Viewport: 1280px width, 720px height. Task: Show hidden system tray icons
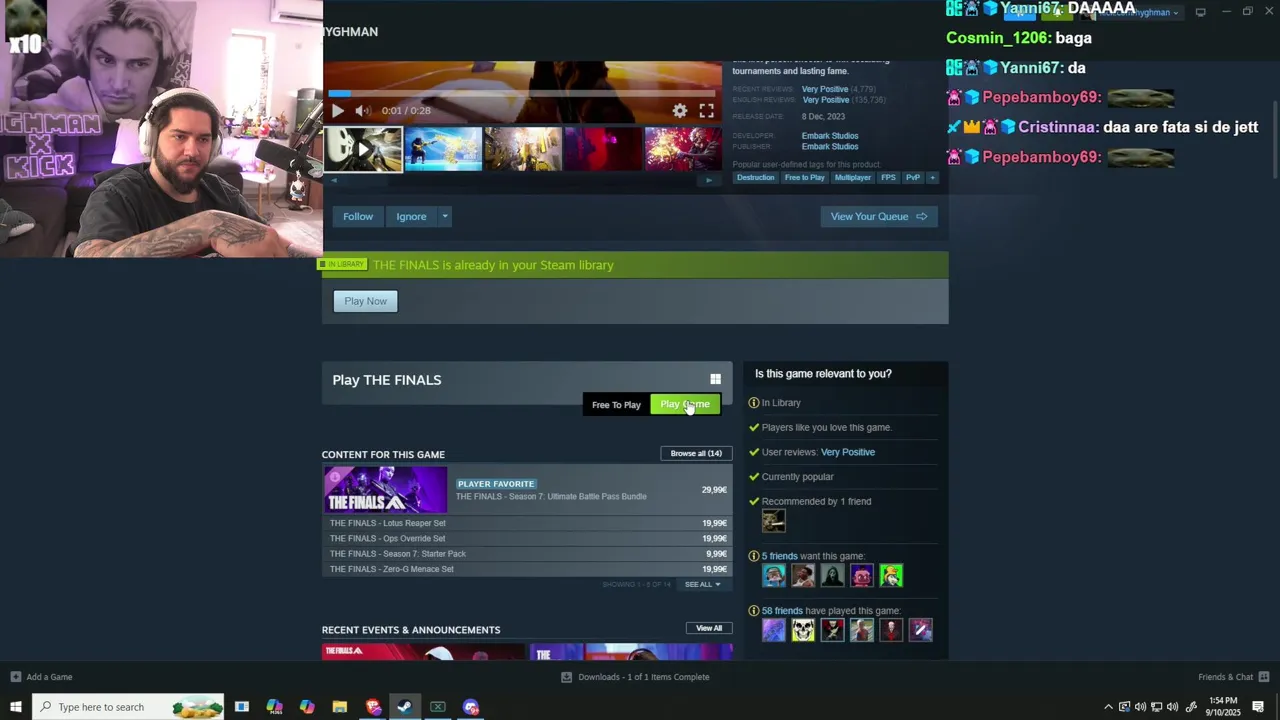pyautogui.click(x=1108, y=707)
